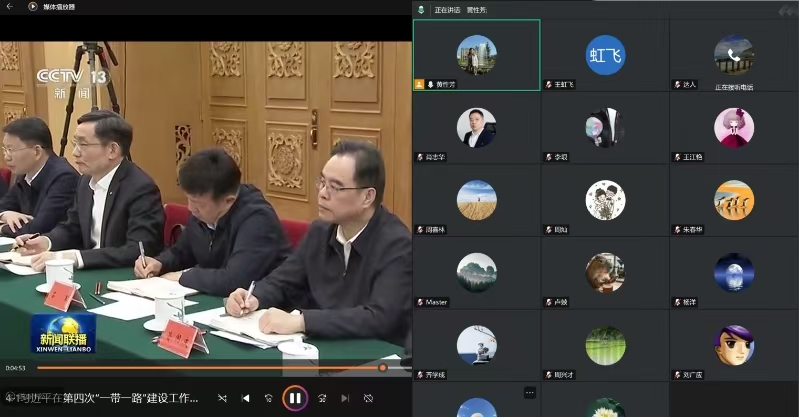Pause the video with the center button
The image size is (799, 417).
[295, 398]
